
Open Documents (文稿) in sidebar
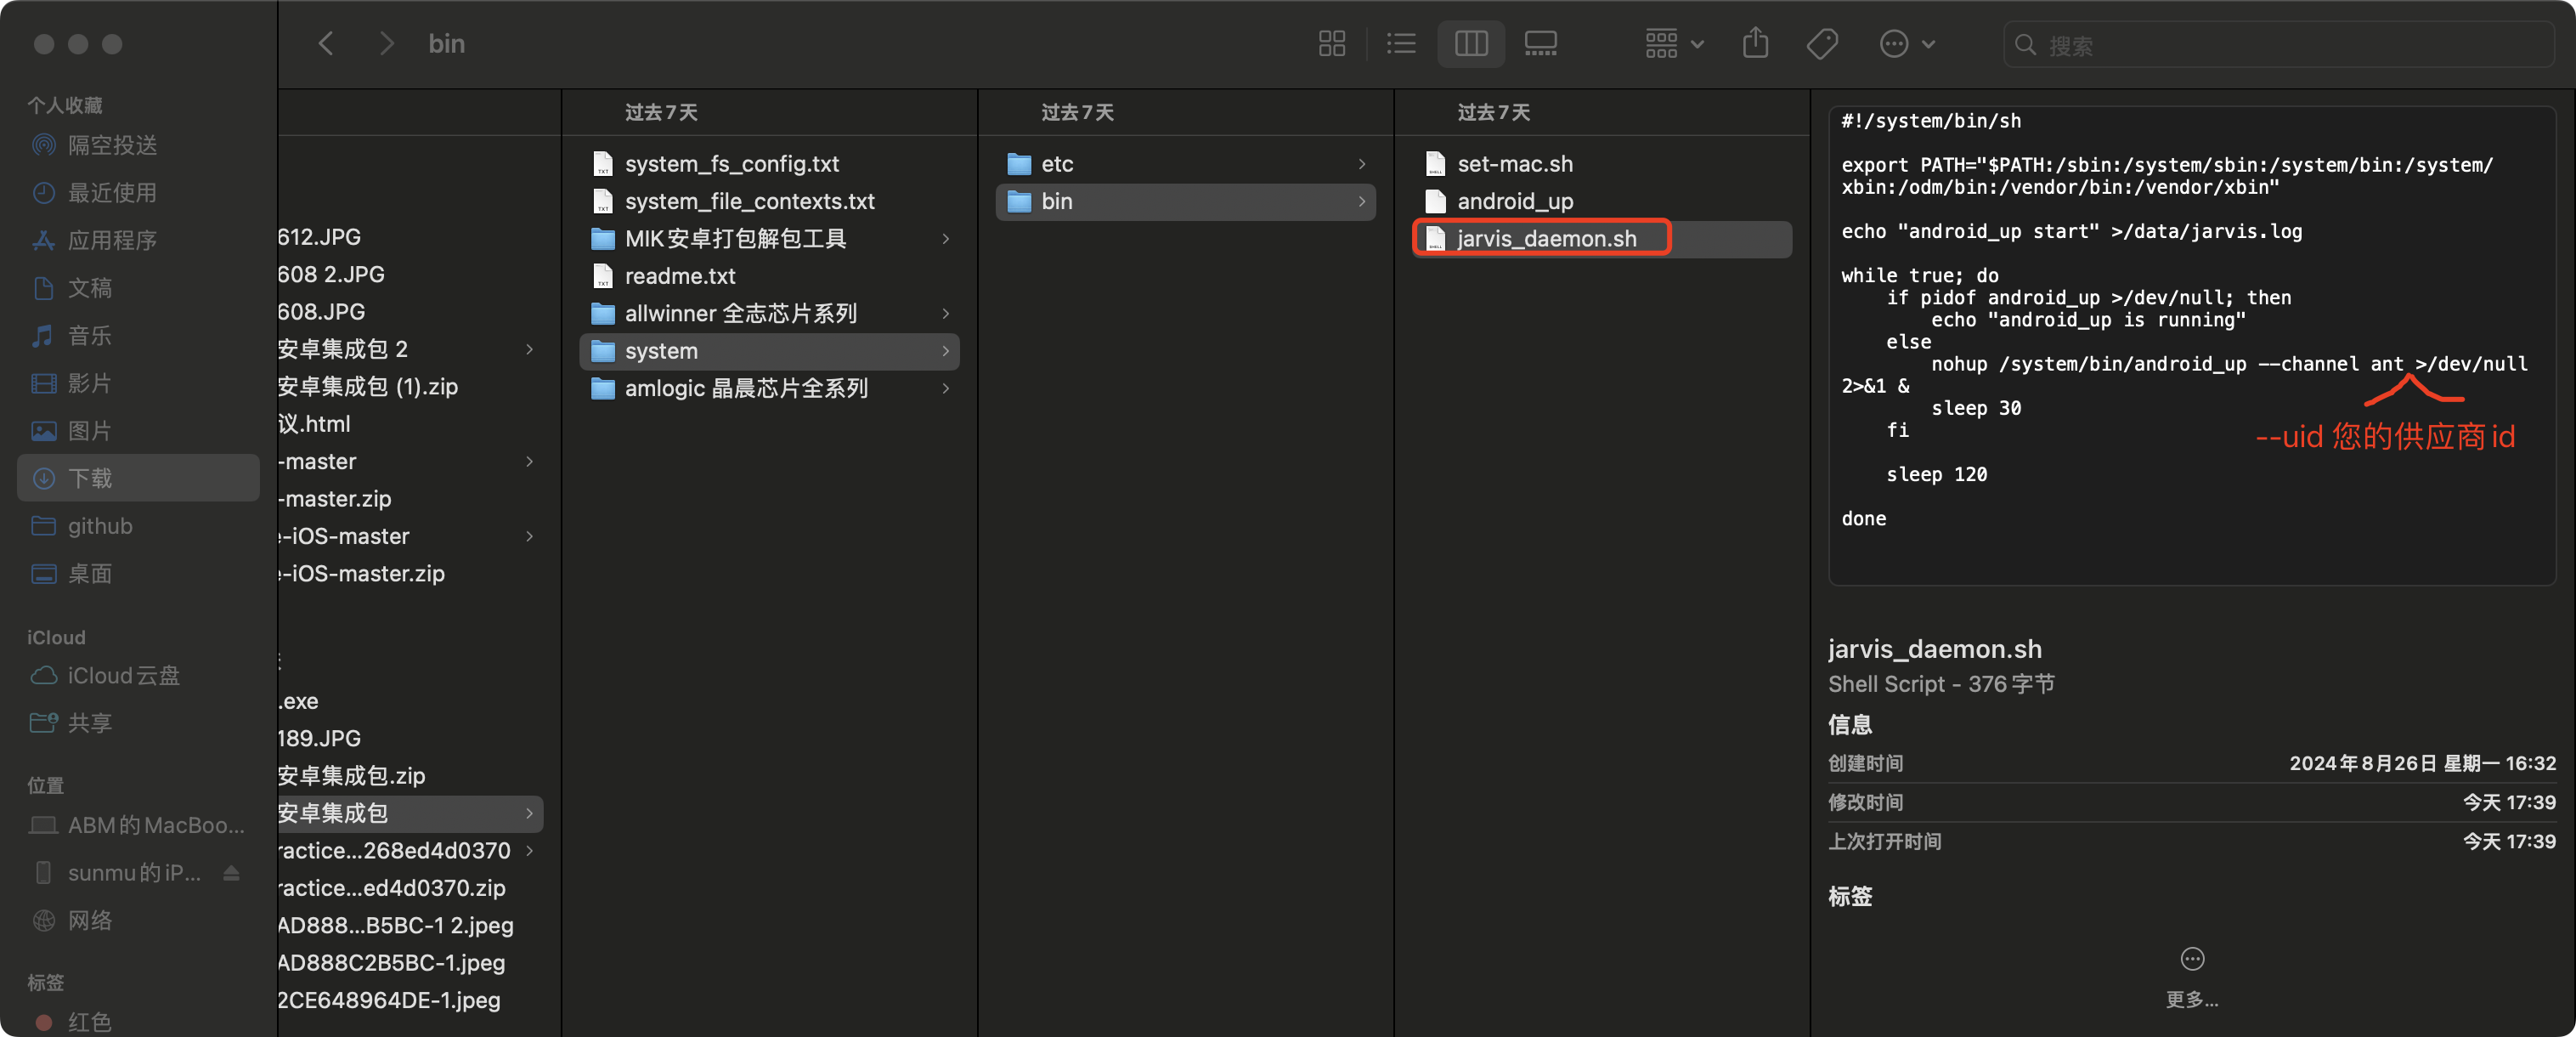pos(138,288)
